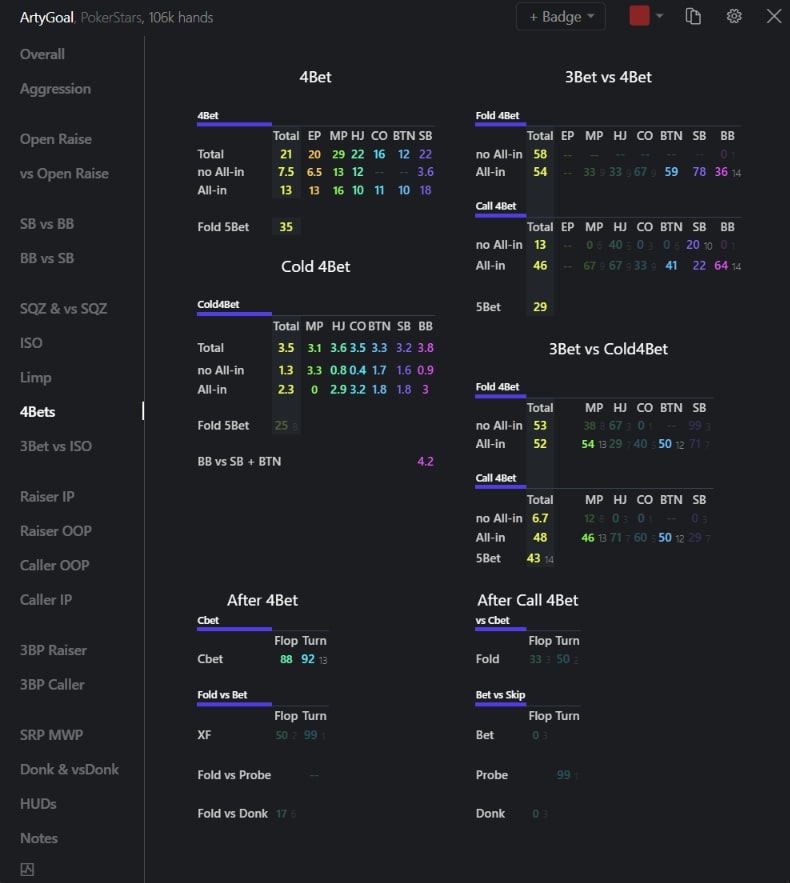
Task: Open the Donk & vsDonk section
Action: (69, 769)
